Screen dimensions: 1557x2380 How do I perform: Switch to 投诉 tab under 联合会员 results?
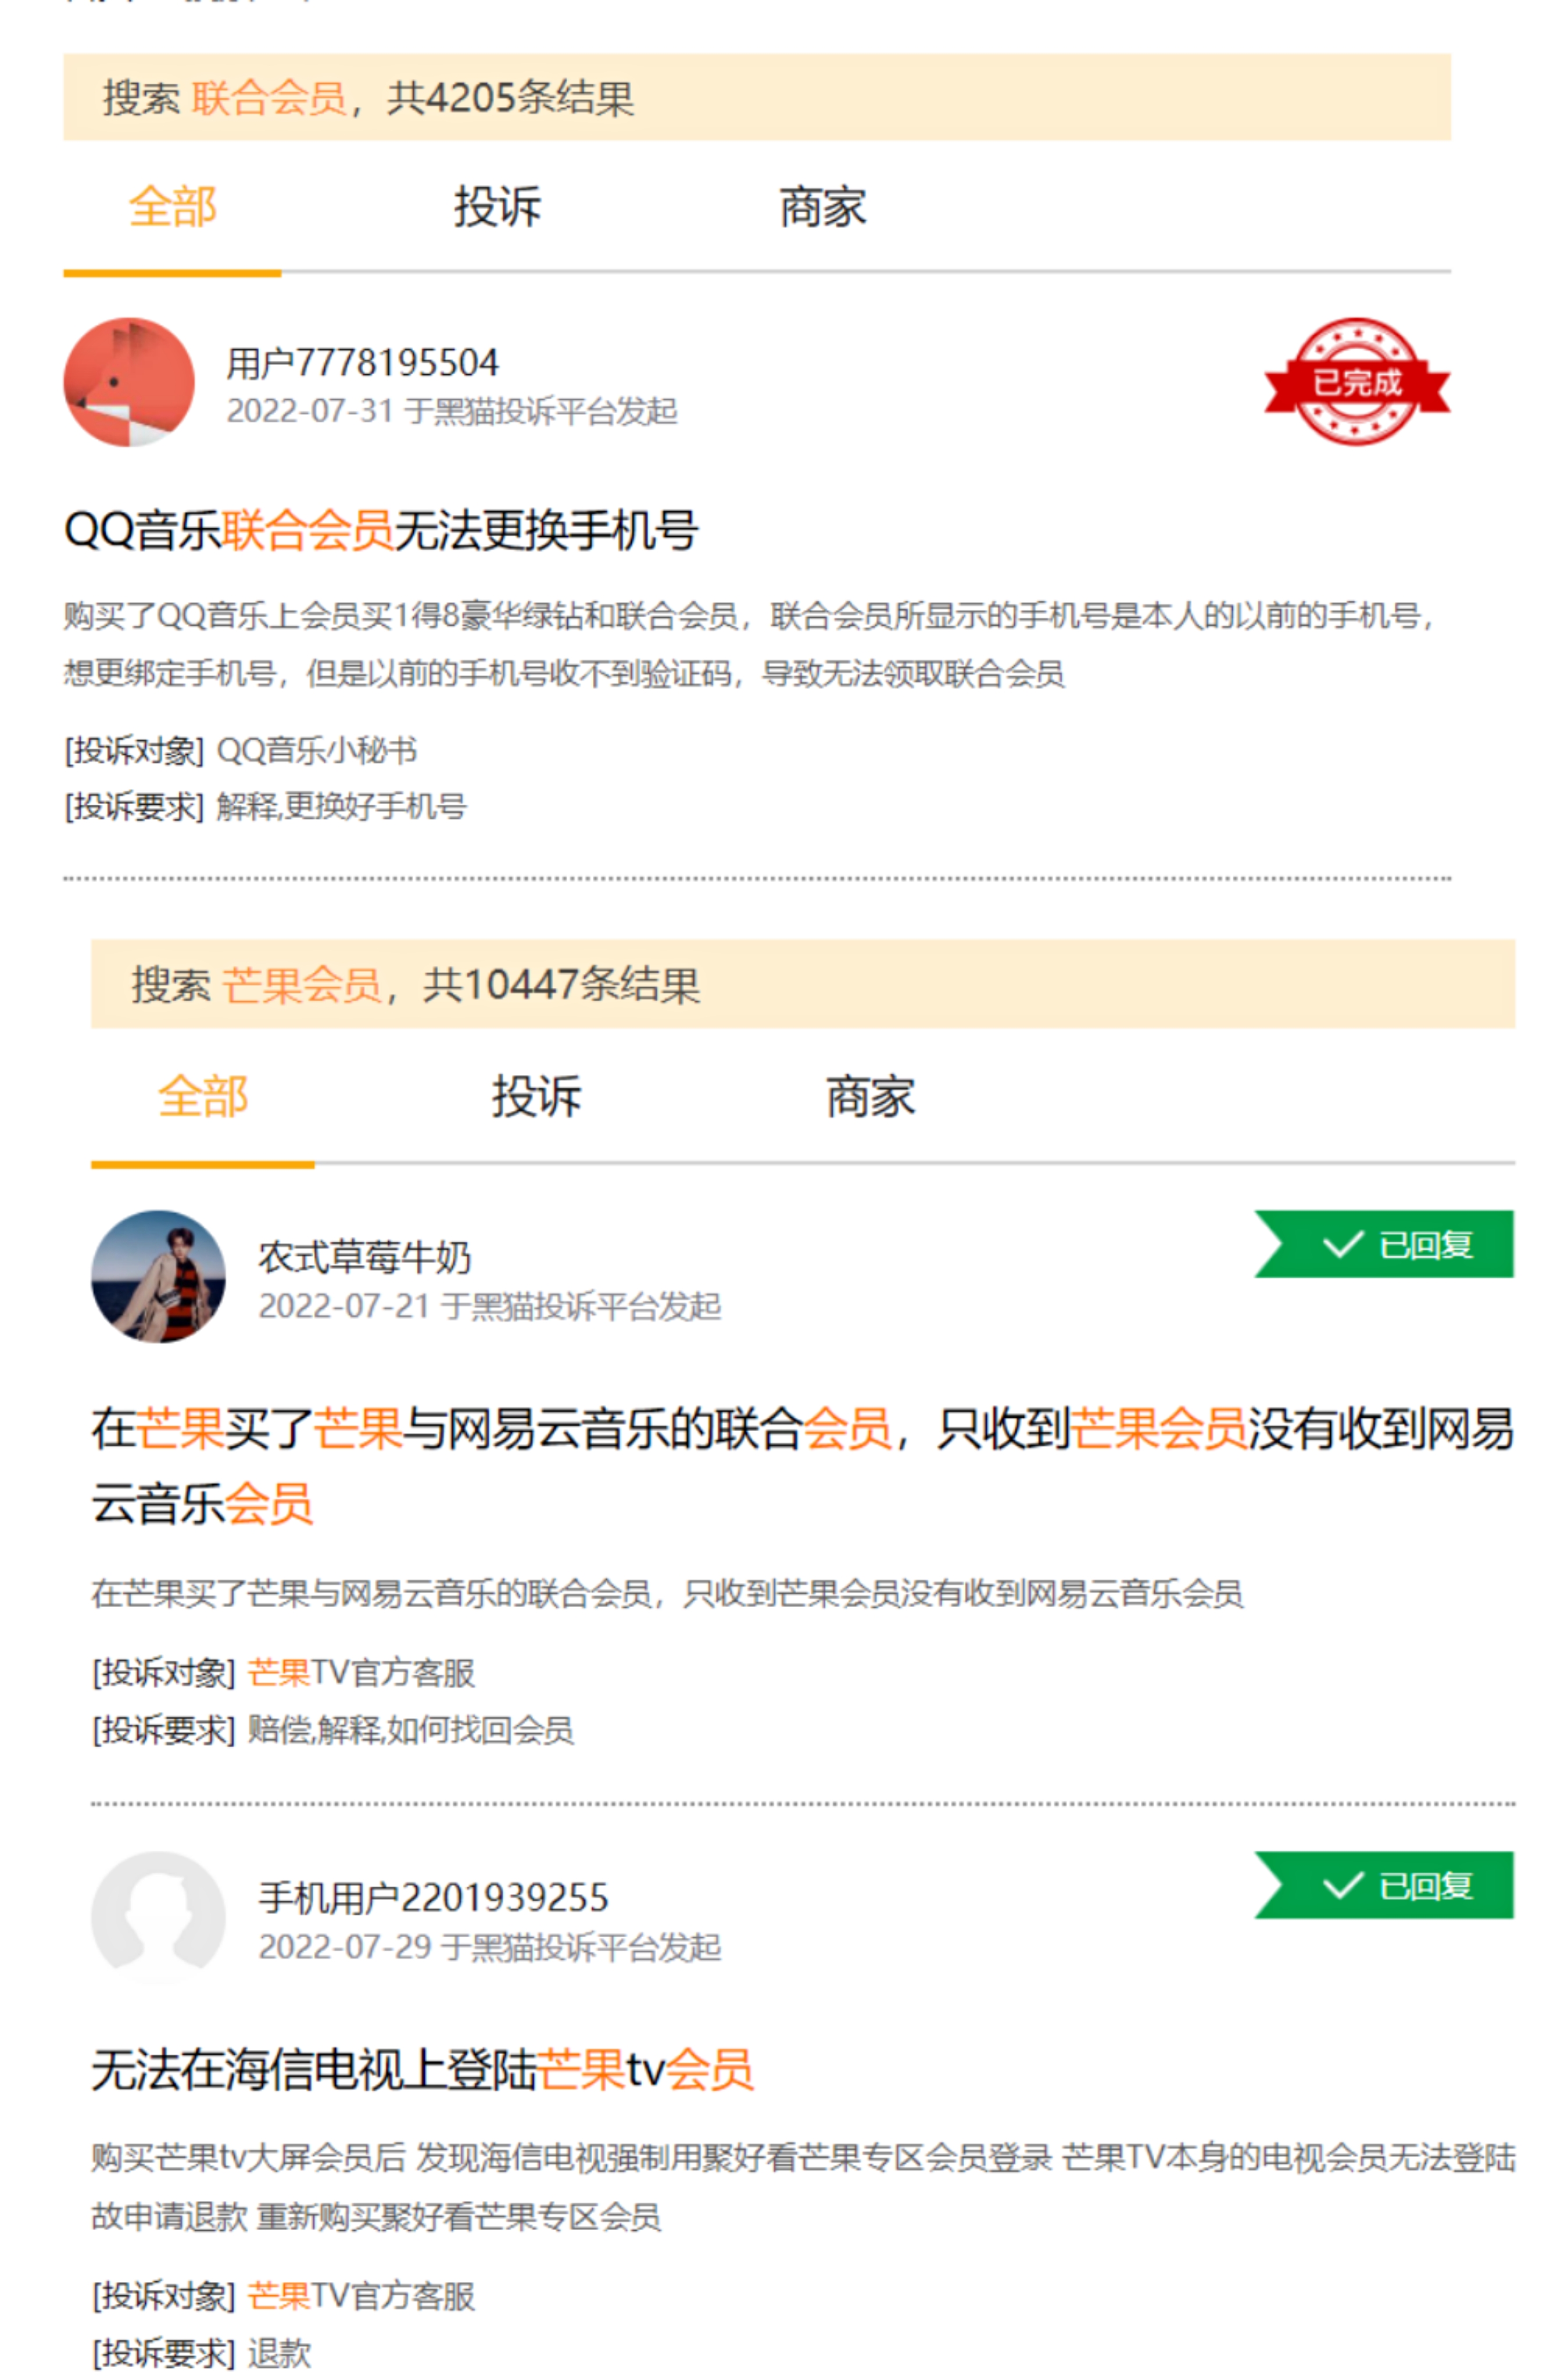point(497,208)
